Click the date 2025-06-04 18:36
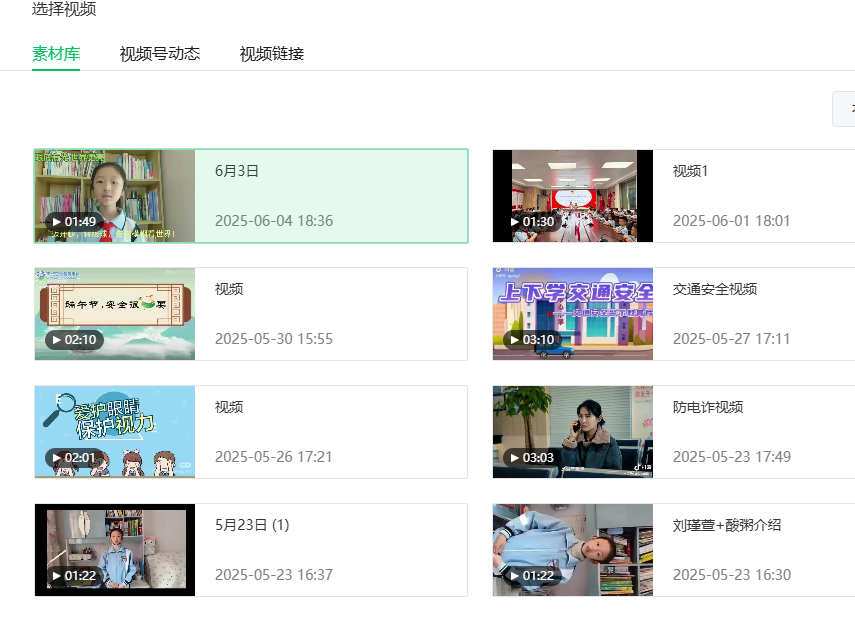Image resolution: width=855 pixels, height=640 pixels. pos(274,221)
